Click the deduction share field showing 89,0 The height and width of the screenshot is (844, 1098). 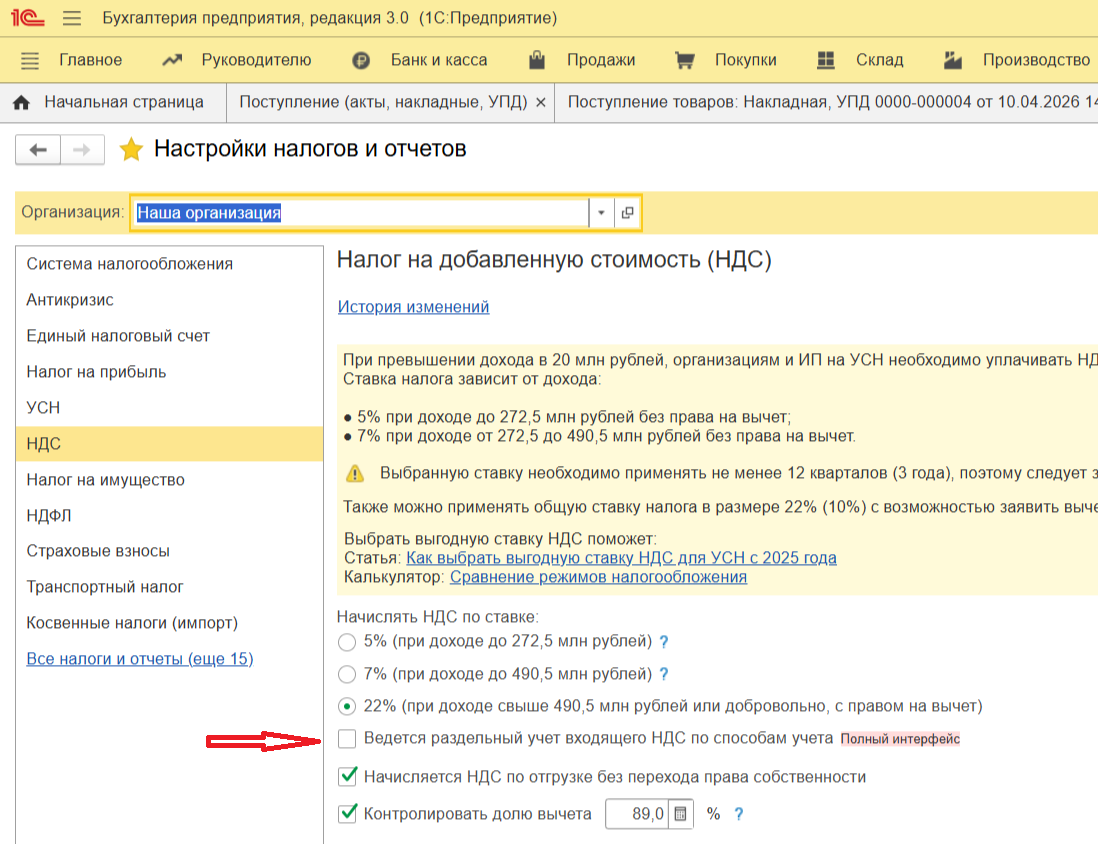637,814
